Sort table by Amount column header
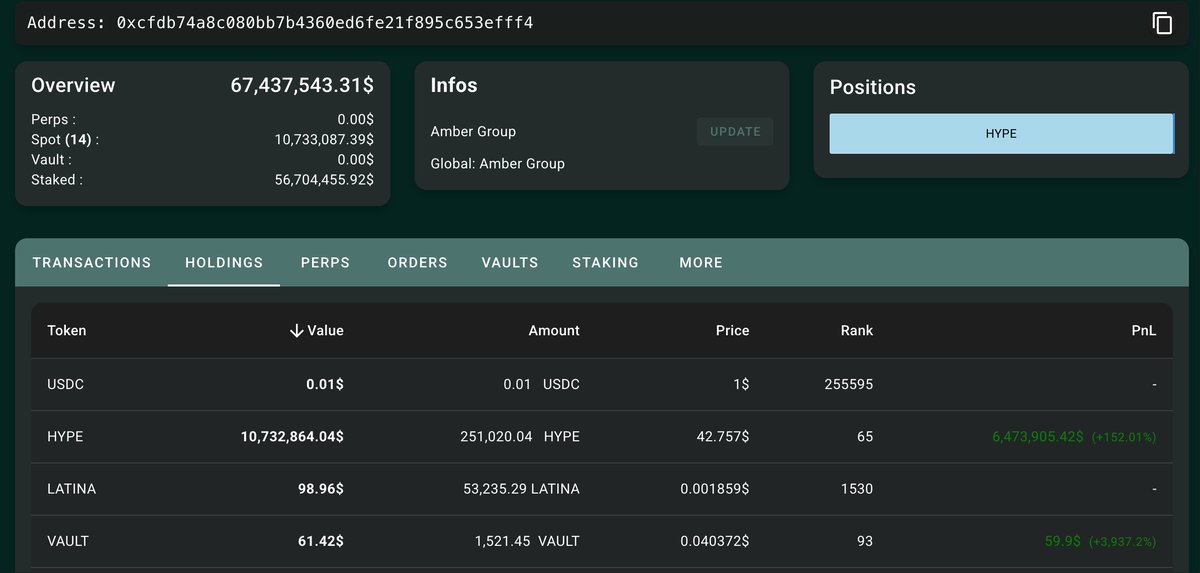Viewport: 1200px width, 573px height. (554, 331)
